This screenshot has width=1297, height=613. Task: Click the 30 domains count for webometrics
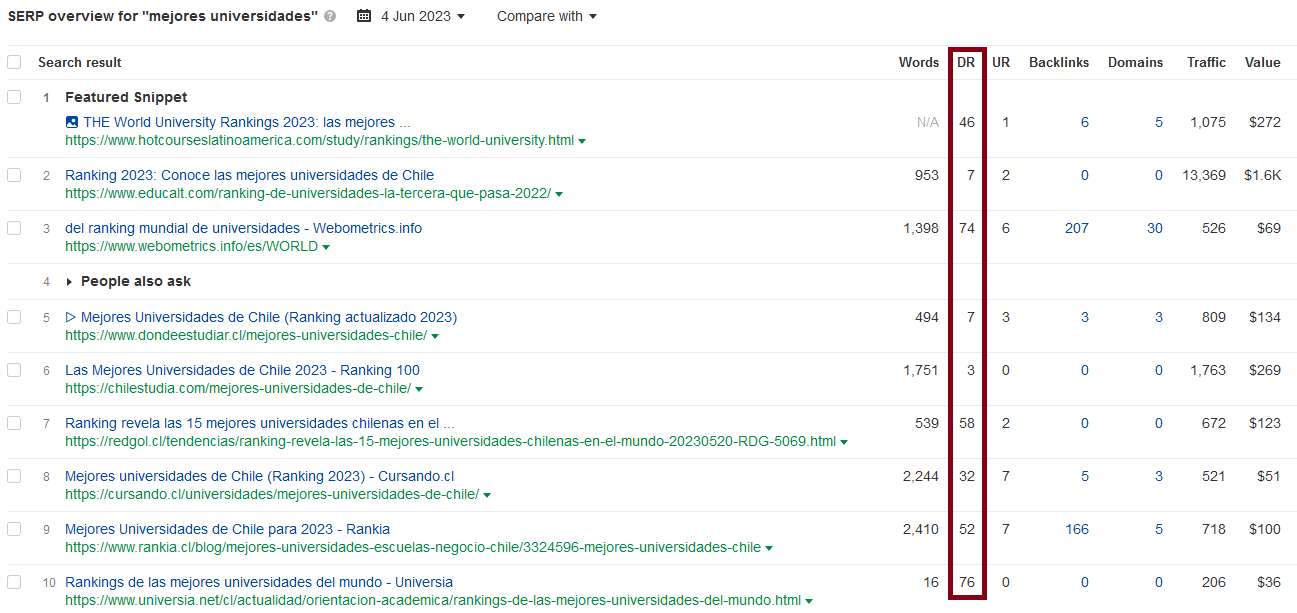[1154, 228]
